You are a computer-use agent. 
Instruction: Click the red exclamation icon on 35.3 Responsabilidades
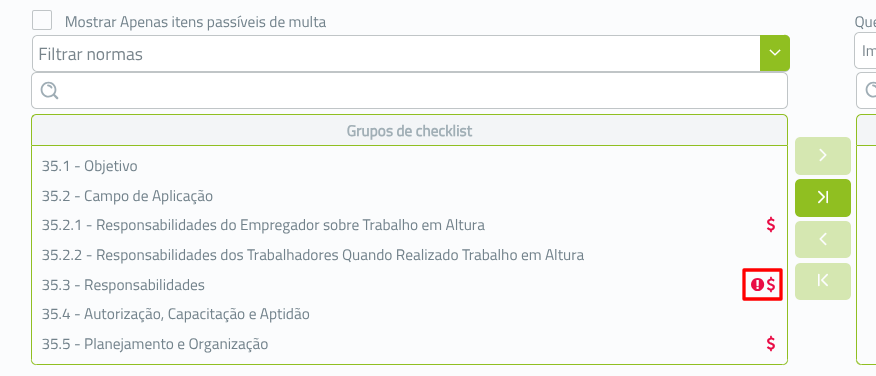coord(757,285)
